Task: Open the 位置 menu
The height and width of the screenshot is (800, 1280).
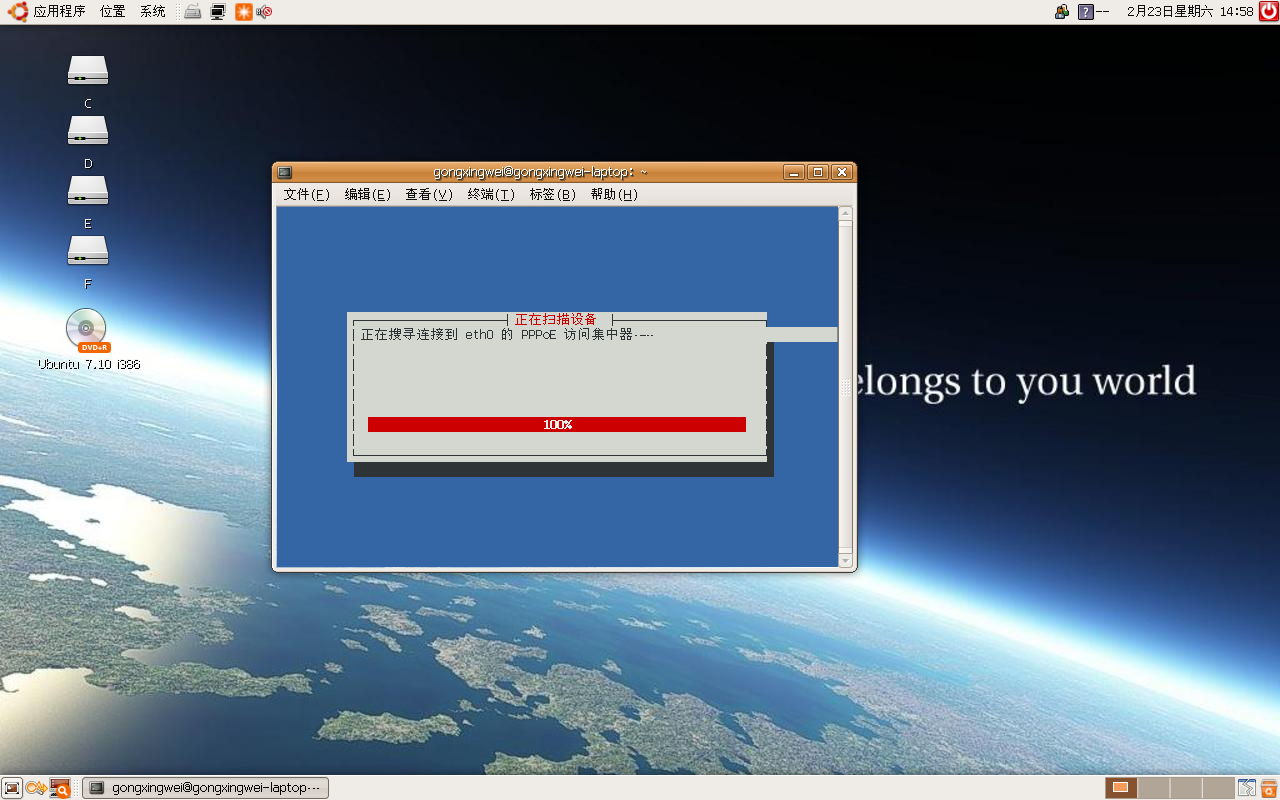Action: click(x=113, y=12)
